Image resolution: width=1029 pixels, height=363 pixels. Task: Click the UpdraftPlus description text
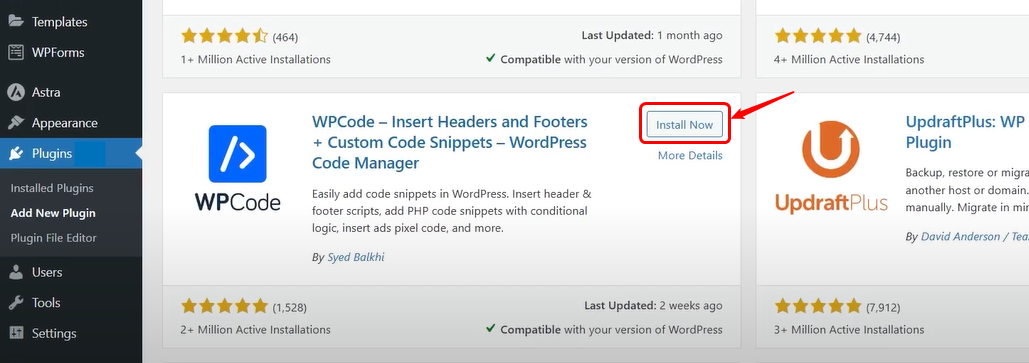[x=967, y=190]
